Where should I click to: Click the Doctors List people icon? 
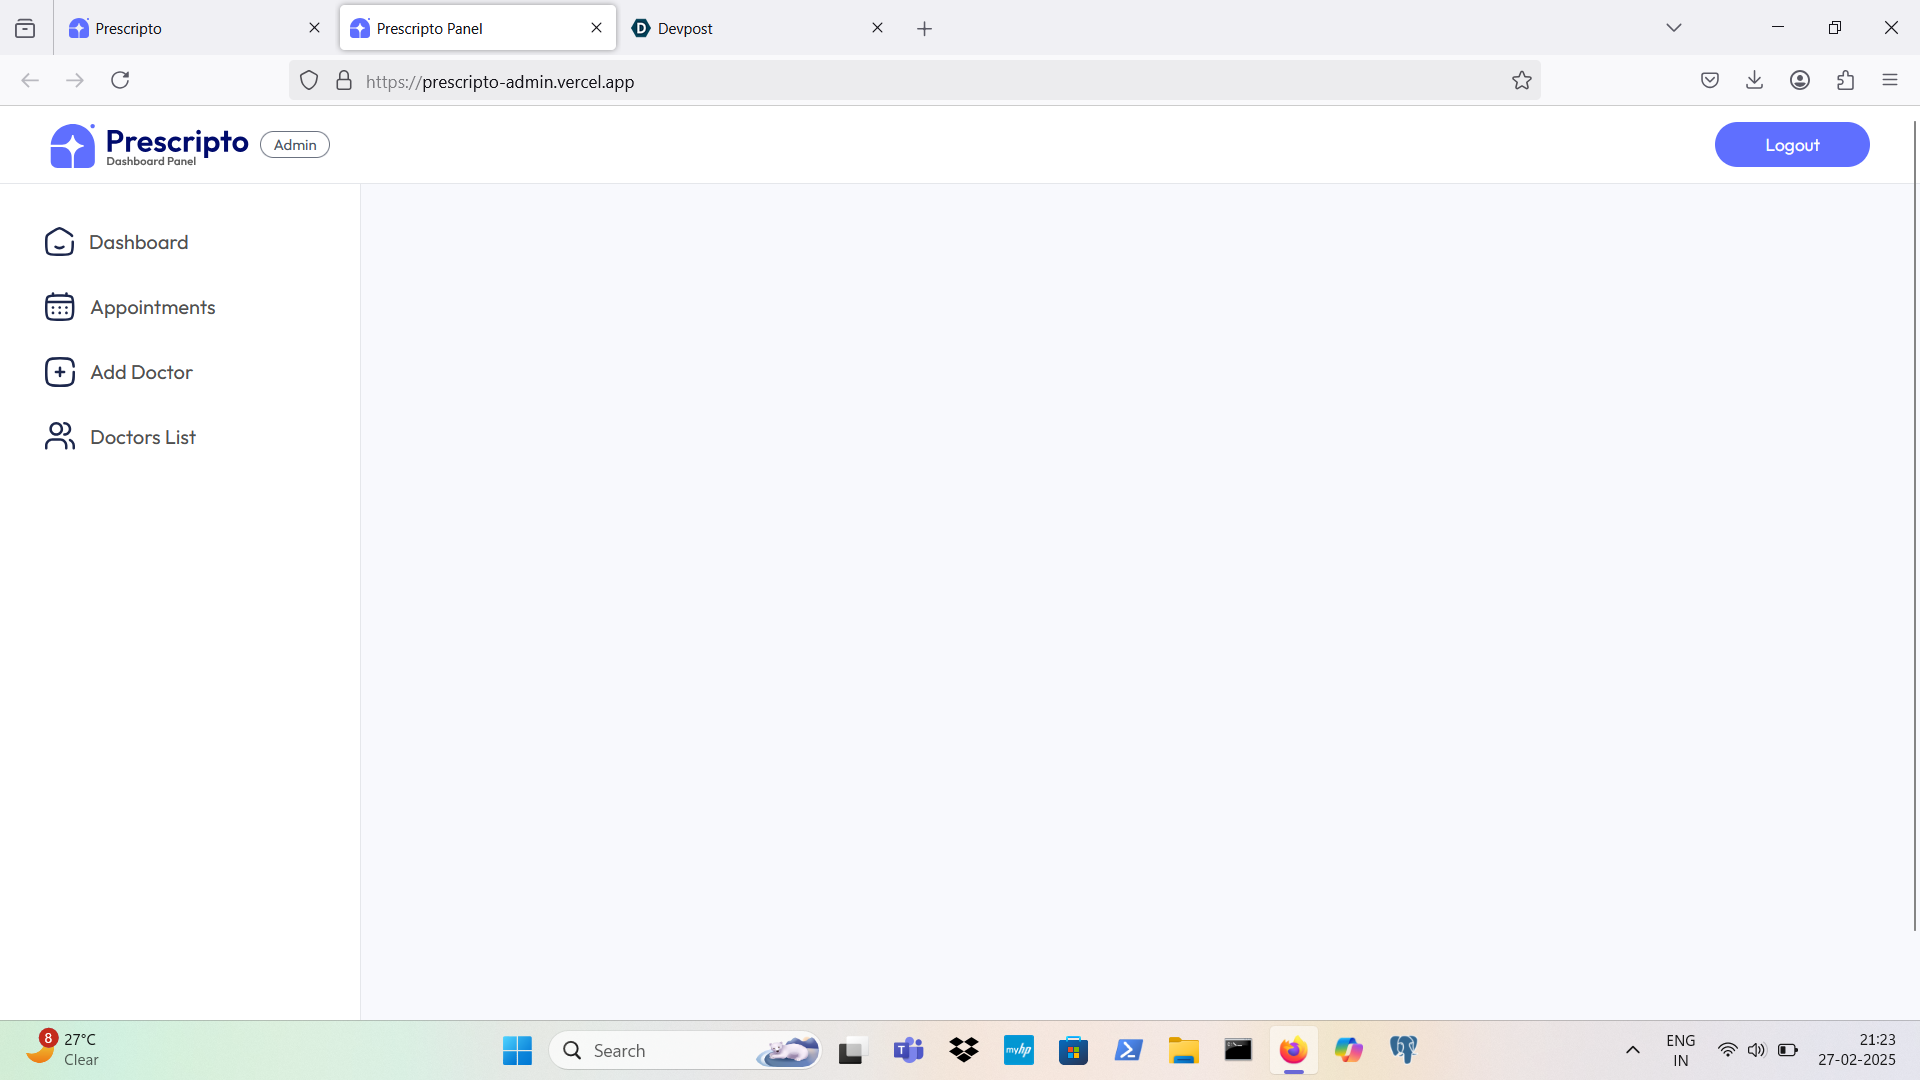59,437
